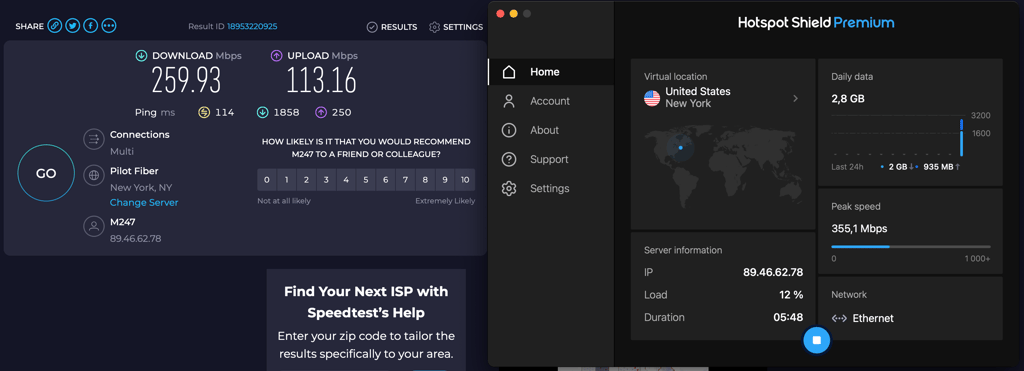Click the 2,8 GB daily data value
Viewport: 1024px width, 371px height.
(x=848, y=99)
